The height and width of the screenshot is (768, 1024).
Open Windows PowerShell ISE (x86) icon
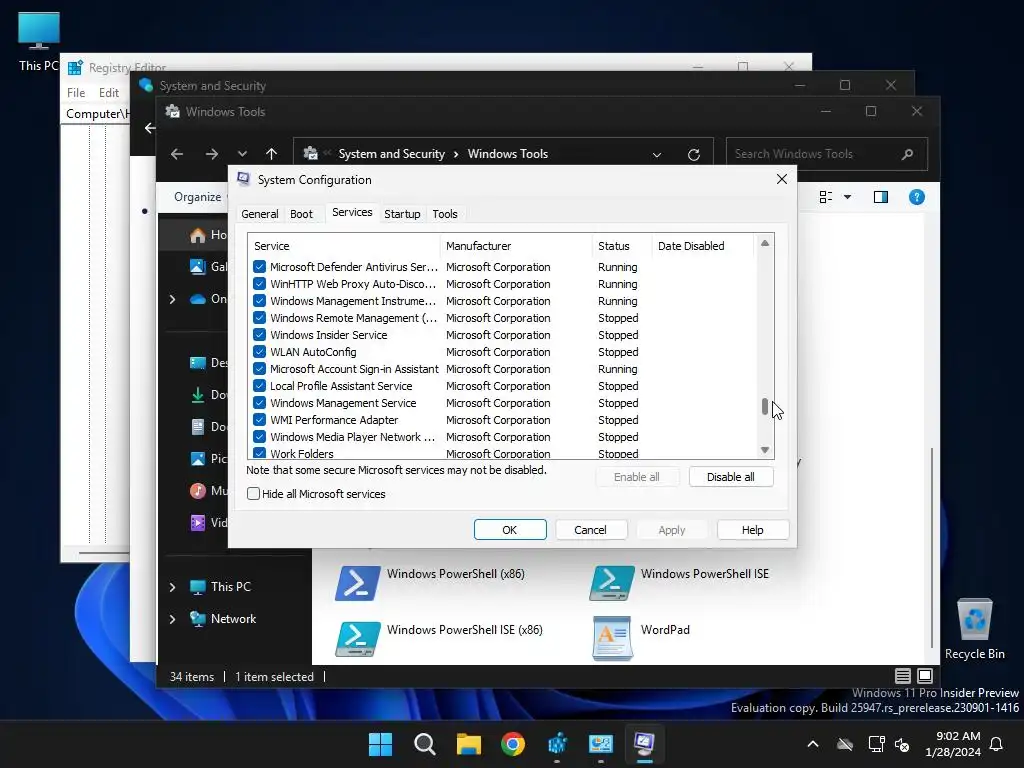[x=357, y=639]
